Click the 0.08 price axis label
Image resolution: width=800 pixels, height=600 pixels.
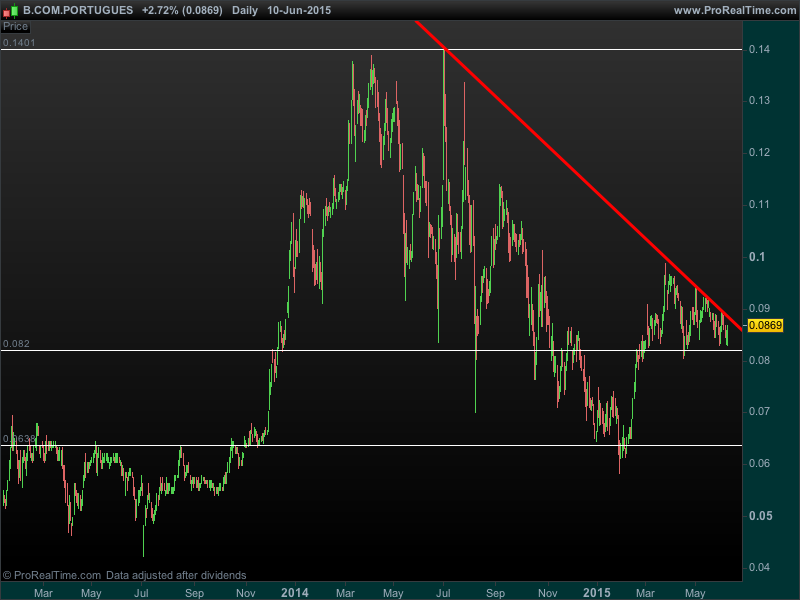click(x=759, y=360)
